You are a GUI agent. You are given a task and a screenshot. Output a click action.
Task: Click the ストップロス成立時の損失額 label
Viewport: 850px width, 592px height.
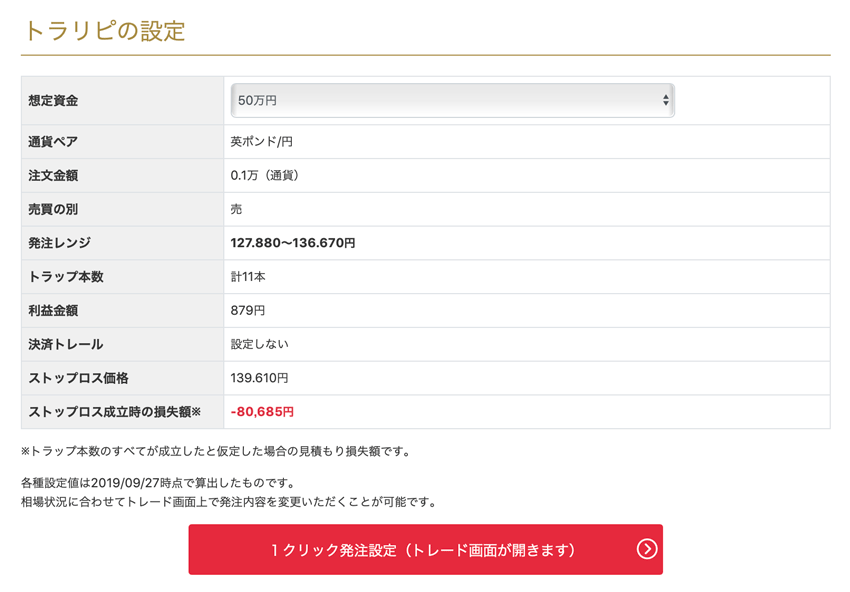115,412
